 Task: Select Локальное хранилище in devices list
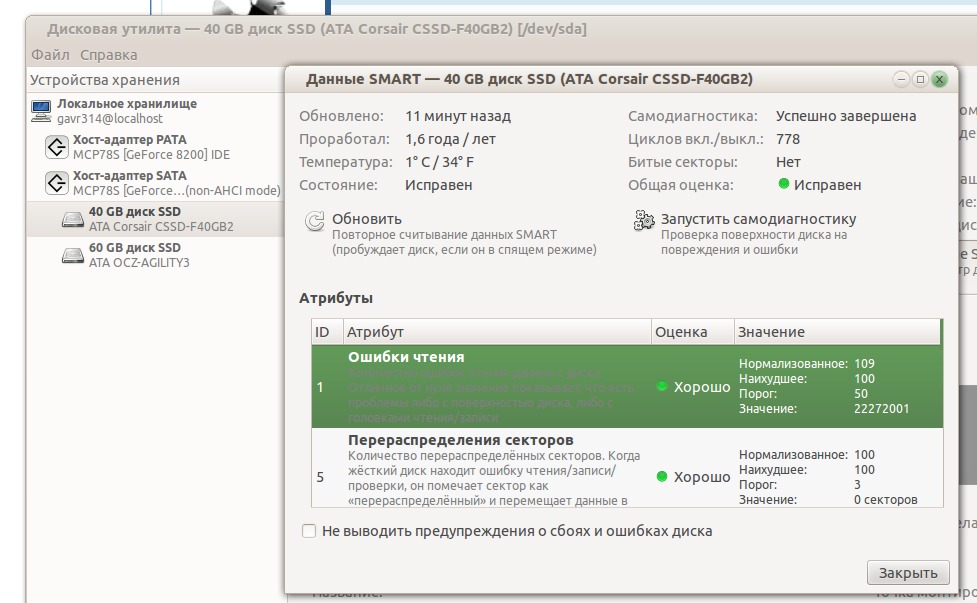tap(155, 111)
